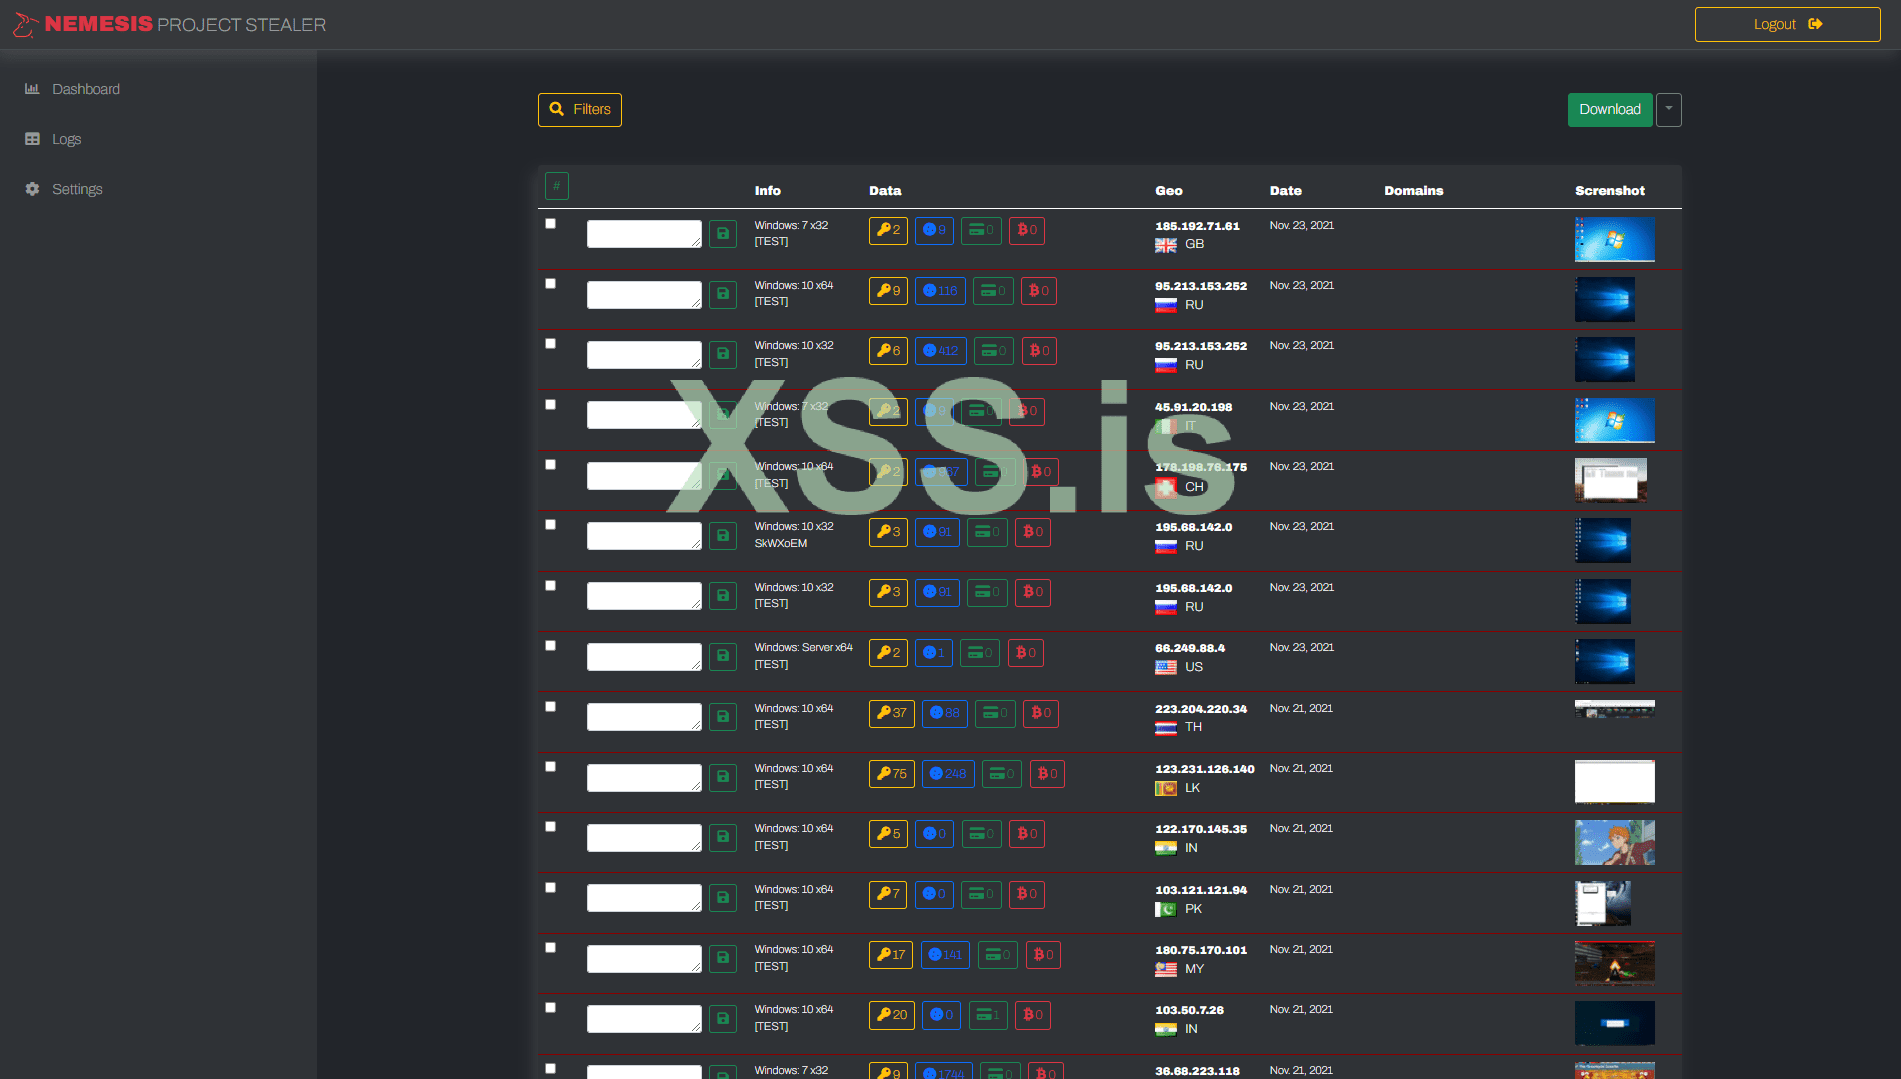
Task: Click the Date column header
Action: pos(1286,191)
